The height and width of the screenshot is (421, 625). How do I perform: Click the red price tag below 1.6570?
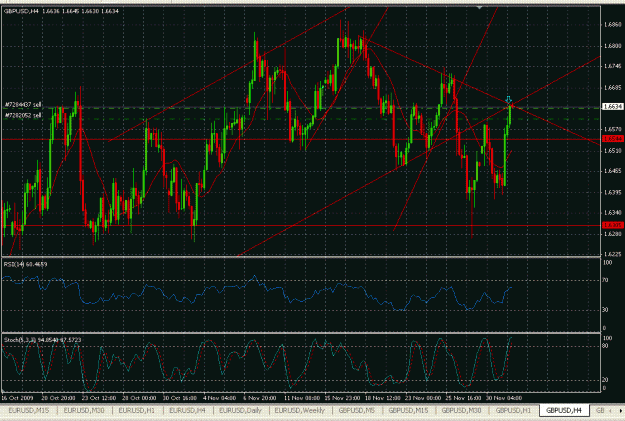(613, 139)
